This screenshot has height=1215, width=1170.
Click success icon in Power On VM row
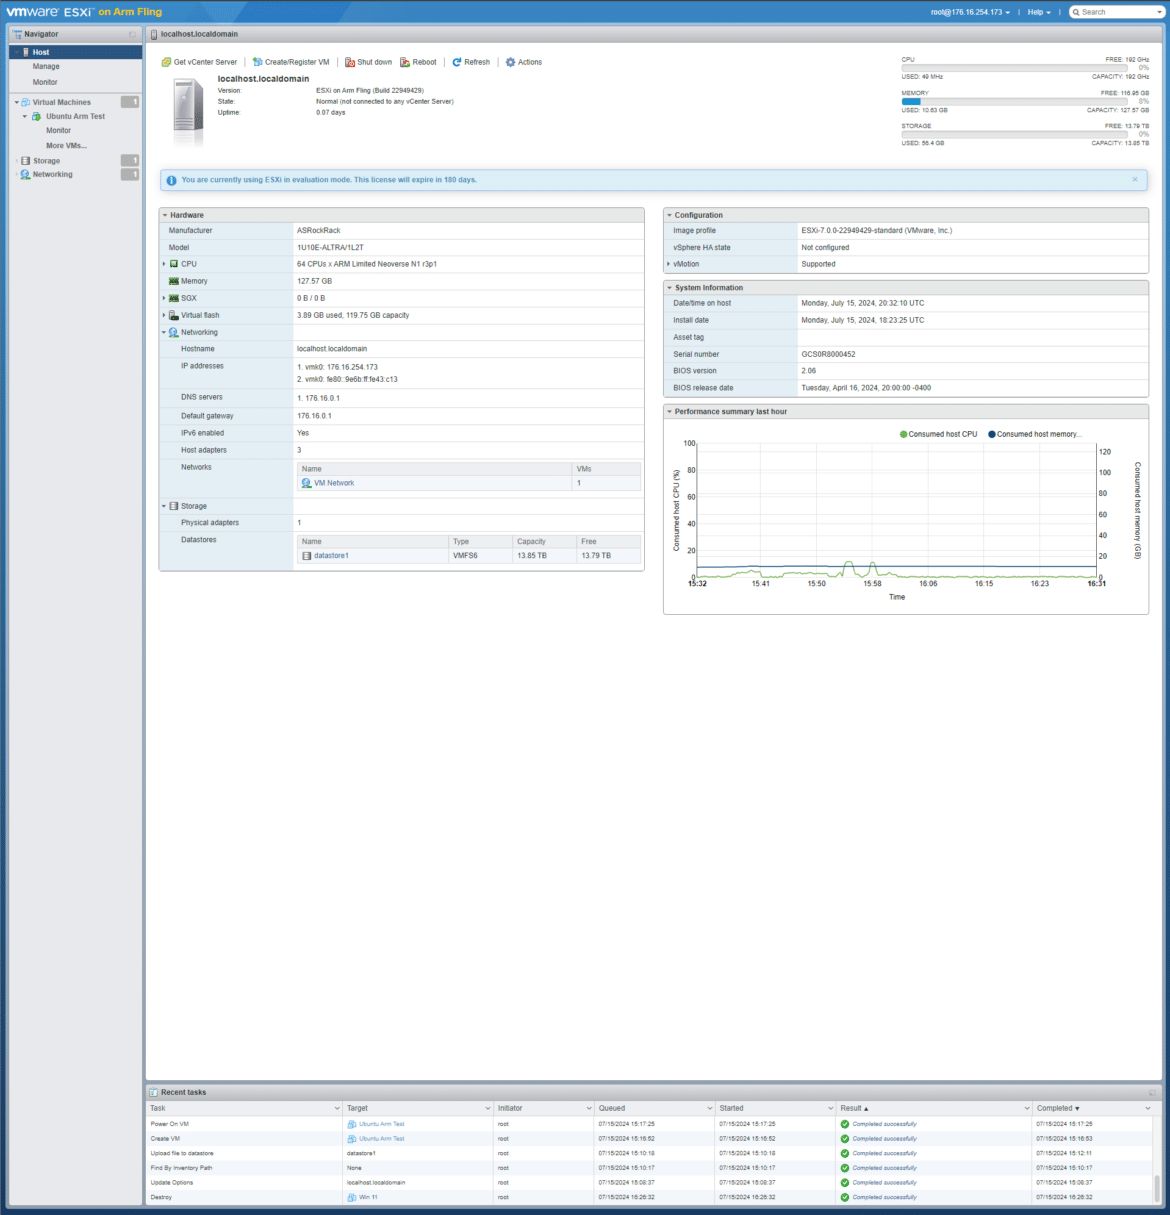tap(845, 1124)
